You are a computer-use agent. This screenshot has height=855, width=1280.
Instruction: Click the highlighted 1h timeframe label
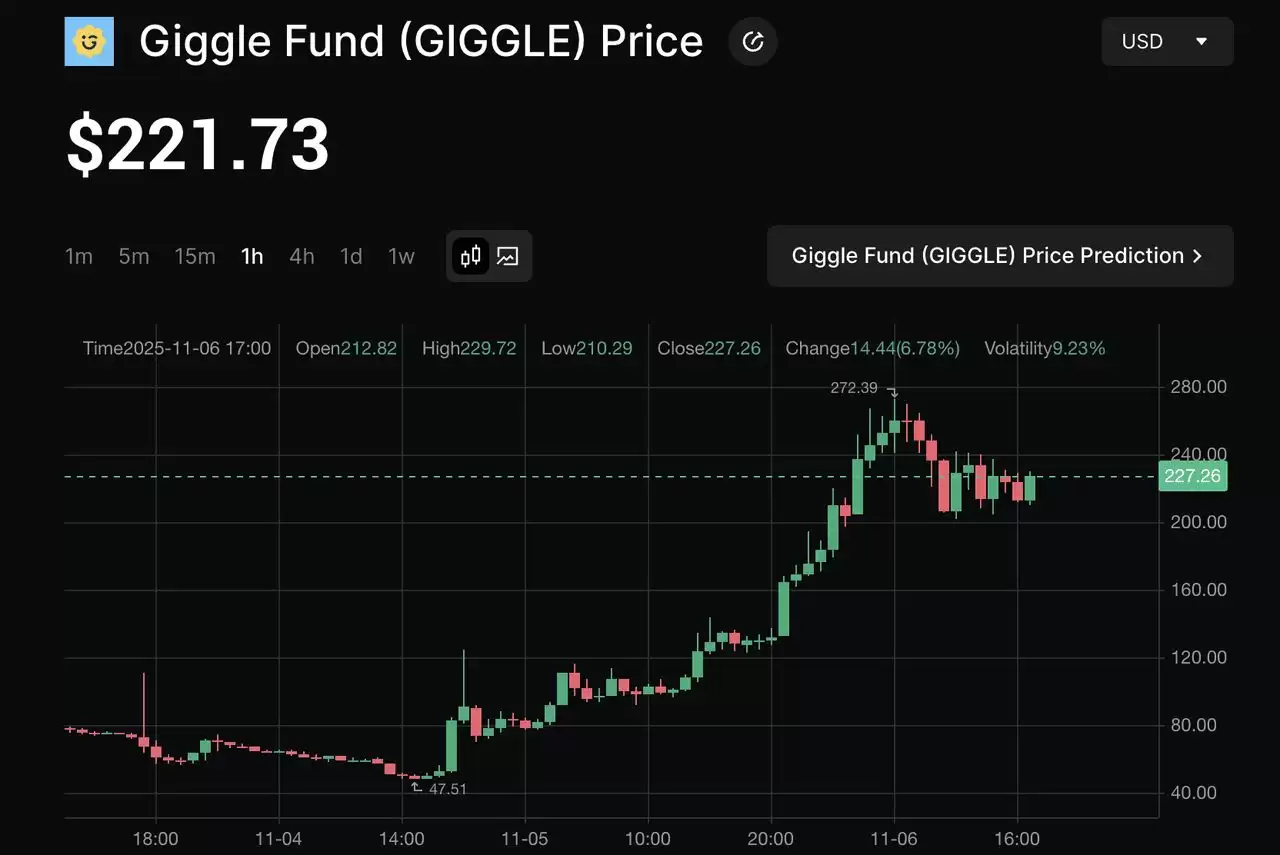(251, 256)
